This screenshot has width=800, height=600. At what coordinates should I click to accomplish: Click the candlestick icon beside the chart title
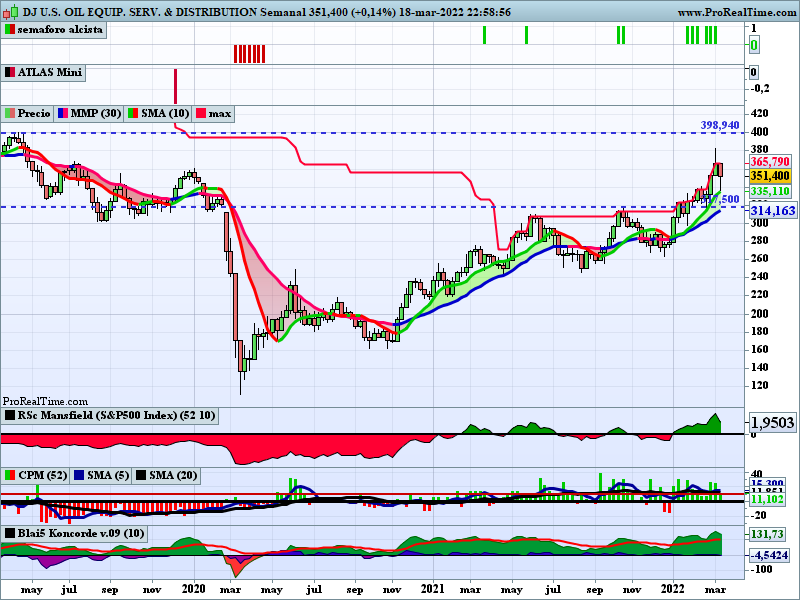(10, 11)
